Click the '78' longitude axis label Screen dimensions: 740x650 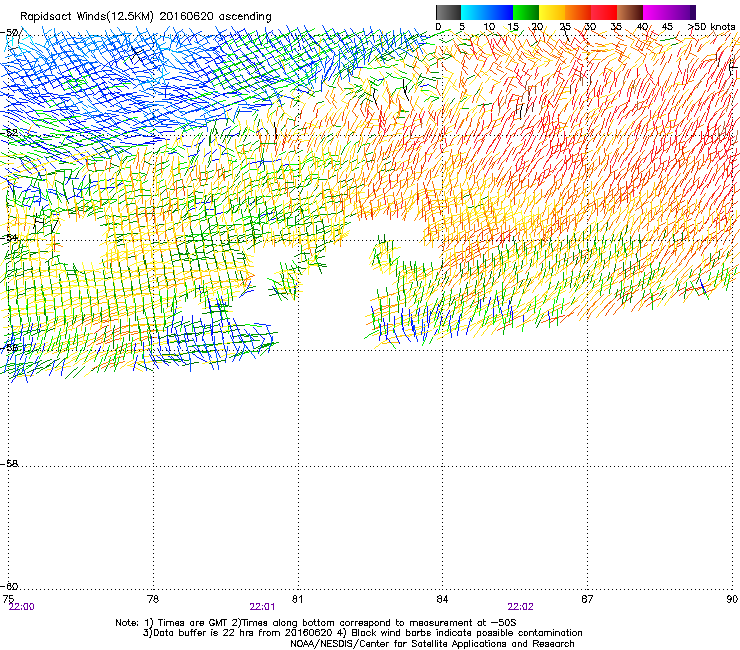tap(153, 599)
